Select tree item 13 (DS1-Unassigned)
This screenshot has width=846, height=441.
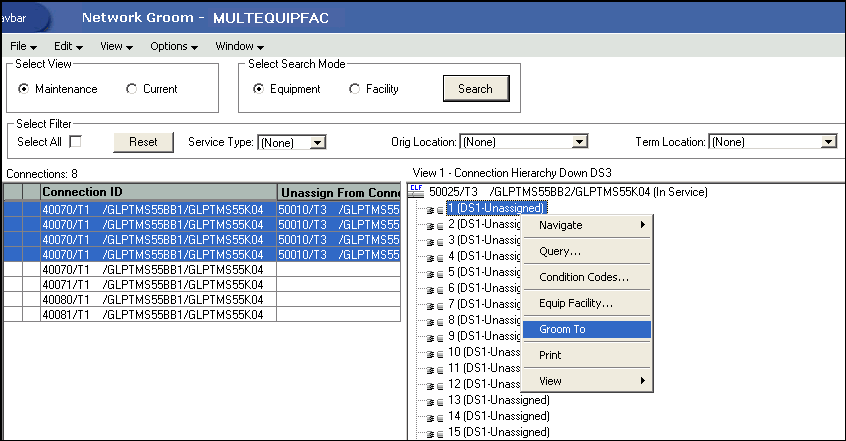coord(499,400)
